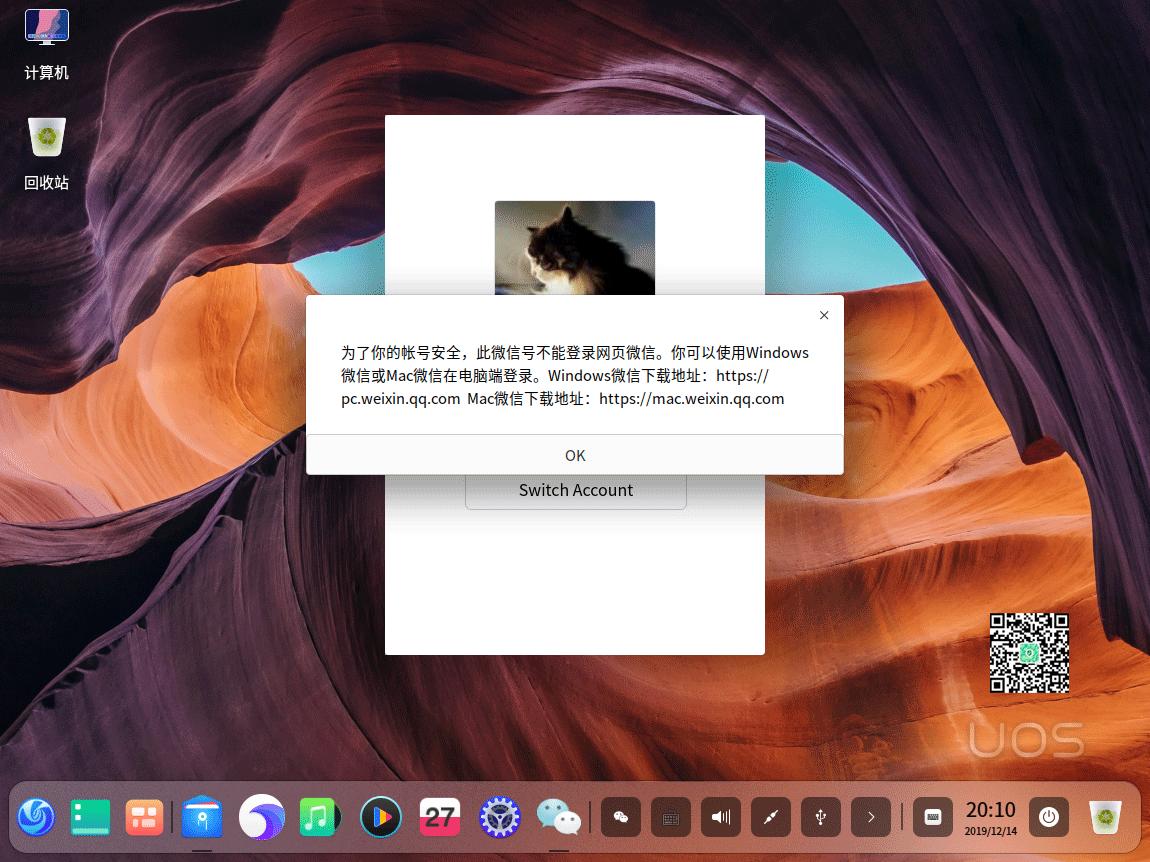
Task: Open WeChat from the dock
Action: 558,817
